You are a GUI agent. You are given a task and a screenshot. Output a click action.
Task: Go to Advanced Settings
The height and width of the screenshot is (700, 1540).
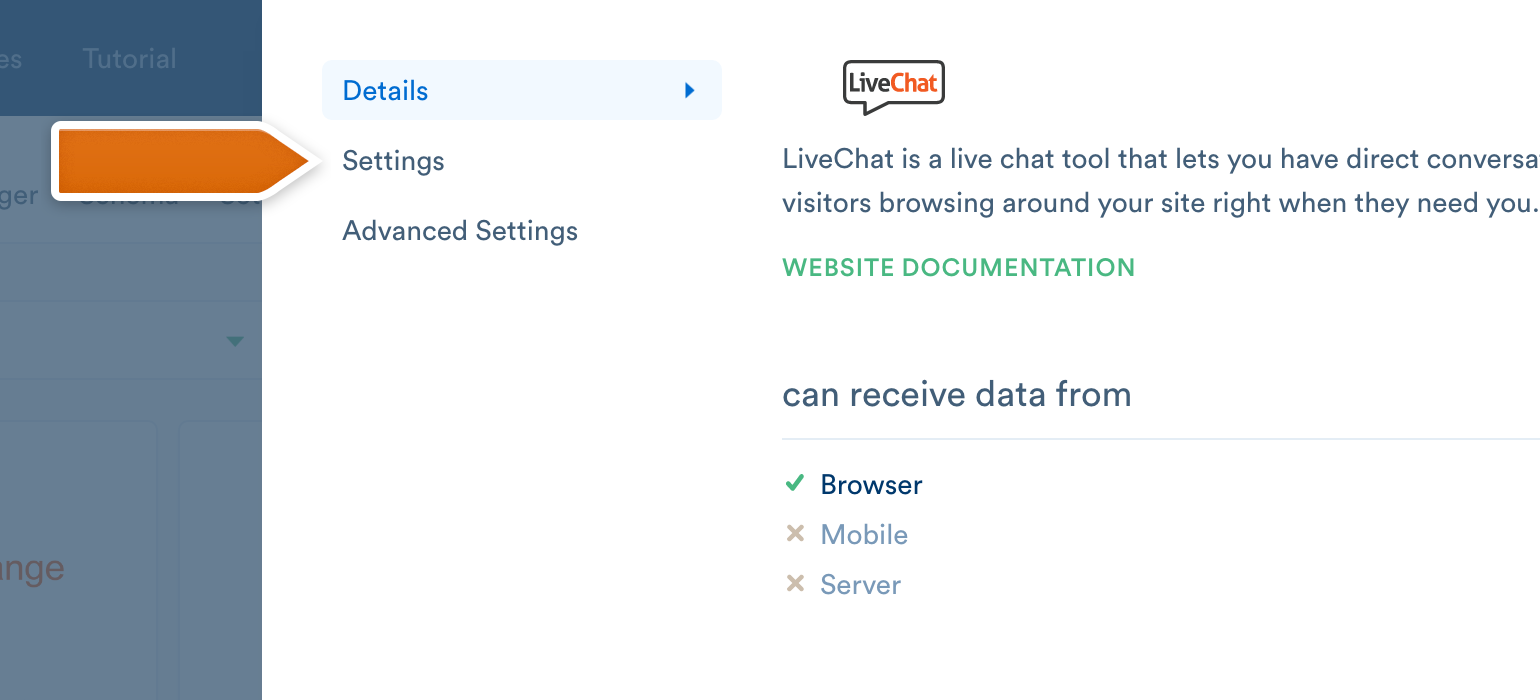(x=460, y=231)
